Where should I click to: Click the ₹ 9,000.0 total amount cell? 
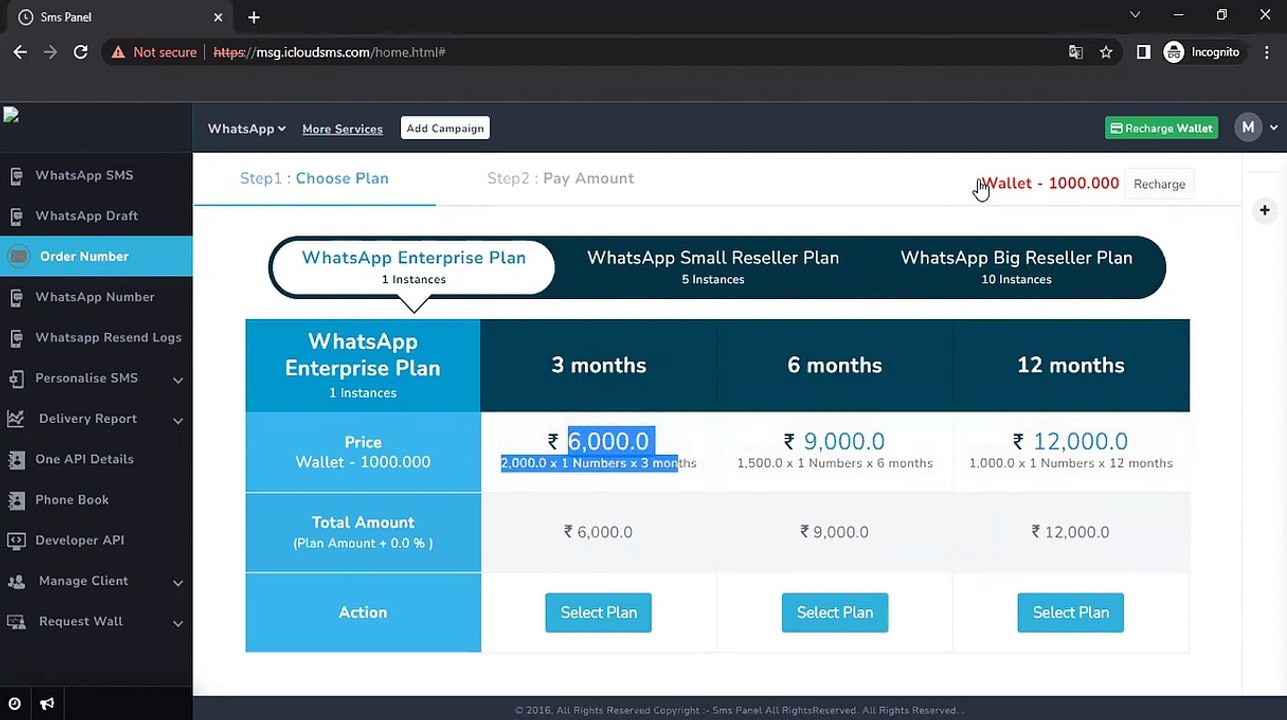(835, 532)
